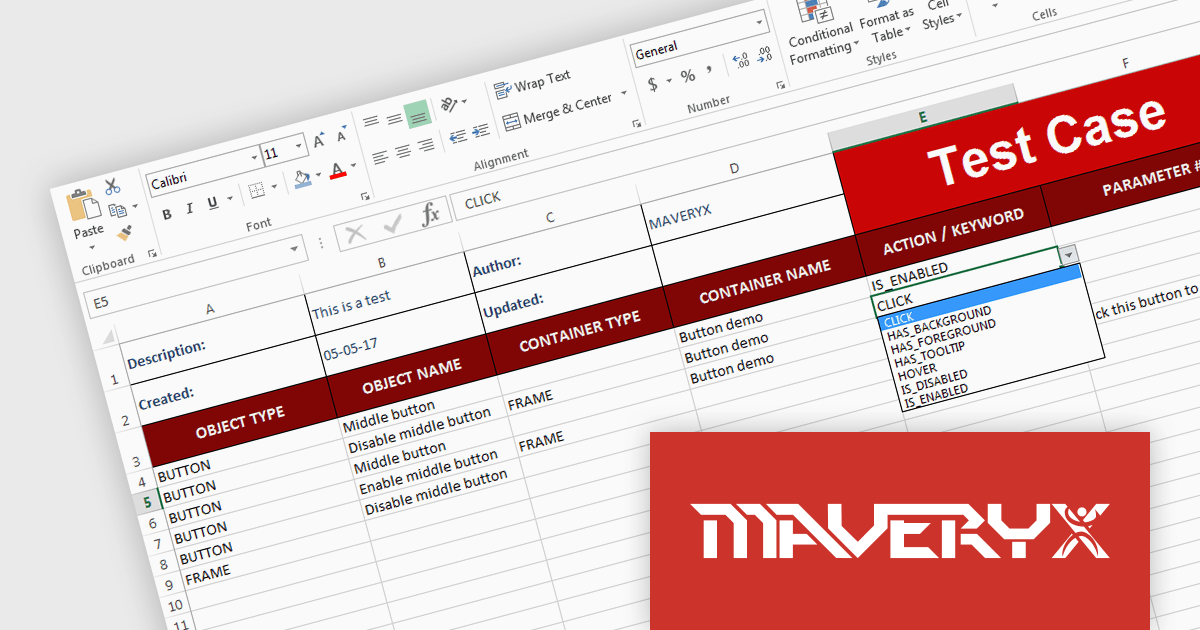Click the Paste clipboard icon
The image size is (1200, 630).
click(83, 204)
